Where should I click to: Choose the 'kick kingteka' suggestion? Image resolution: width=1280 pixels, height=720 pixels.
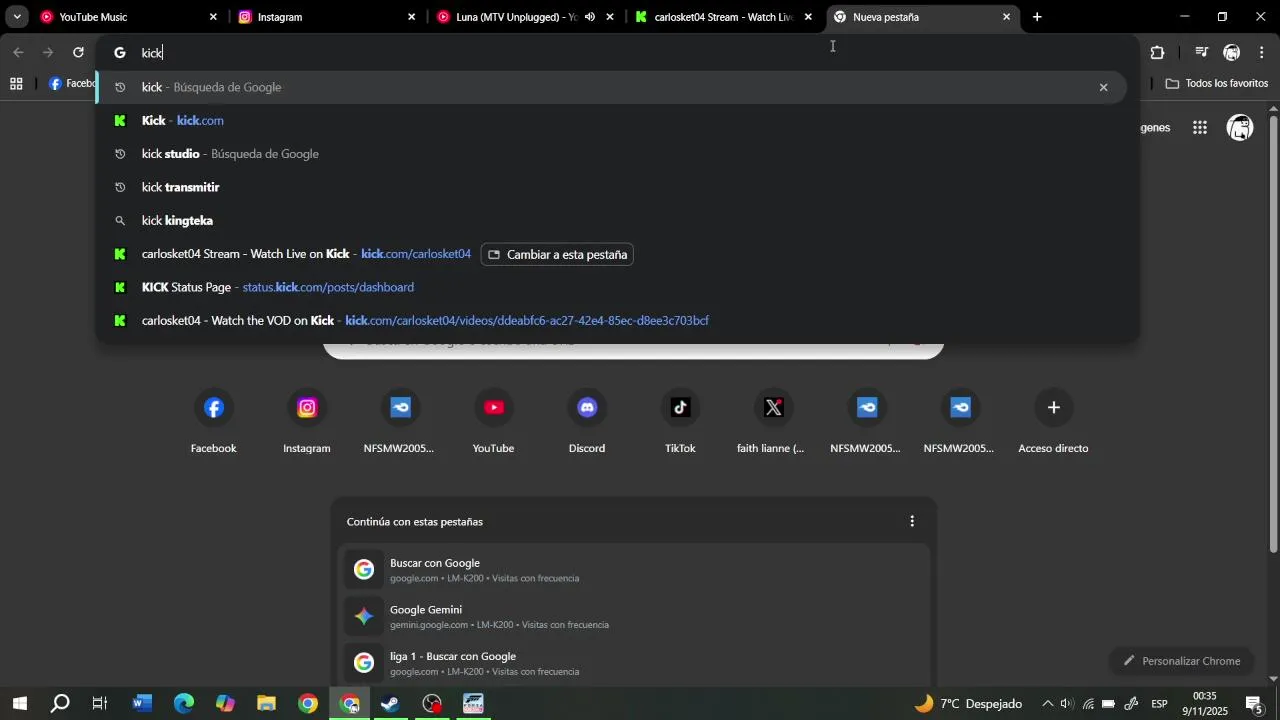pyautogui.click(x=612, y=220)
